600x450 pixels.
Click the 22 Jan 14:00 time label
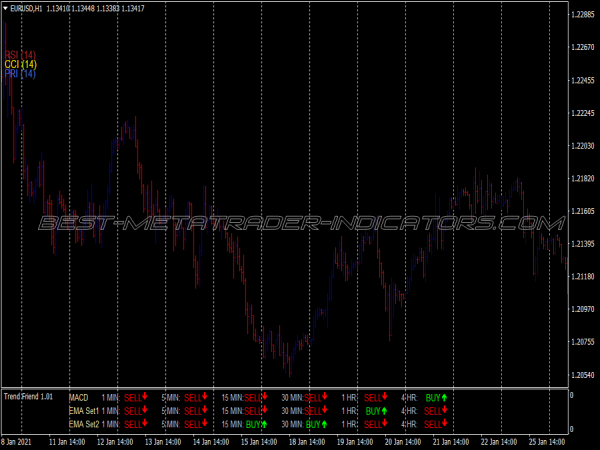click(499, 442)
